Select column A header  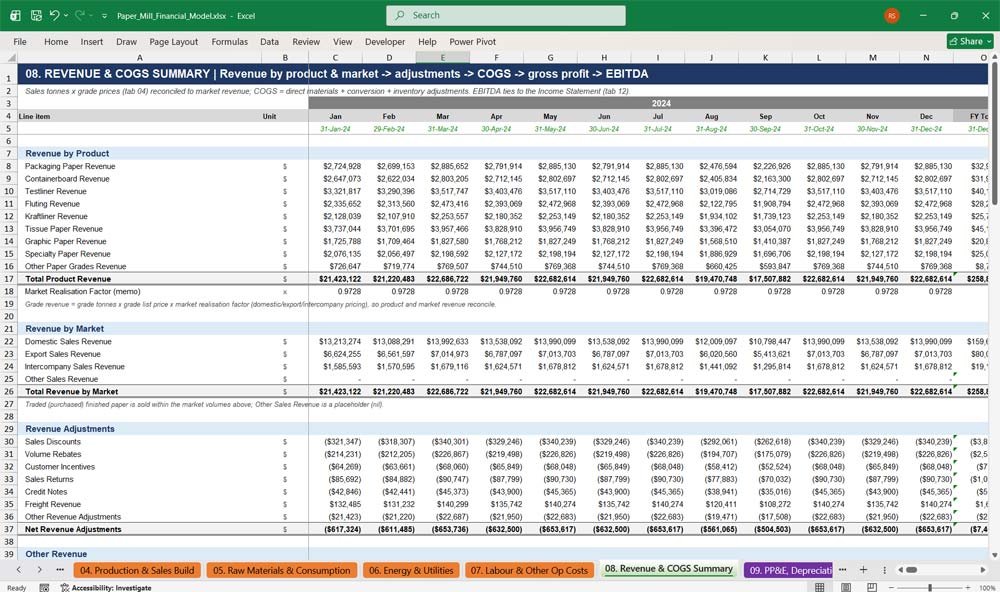point(140,57)
